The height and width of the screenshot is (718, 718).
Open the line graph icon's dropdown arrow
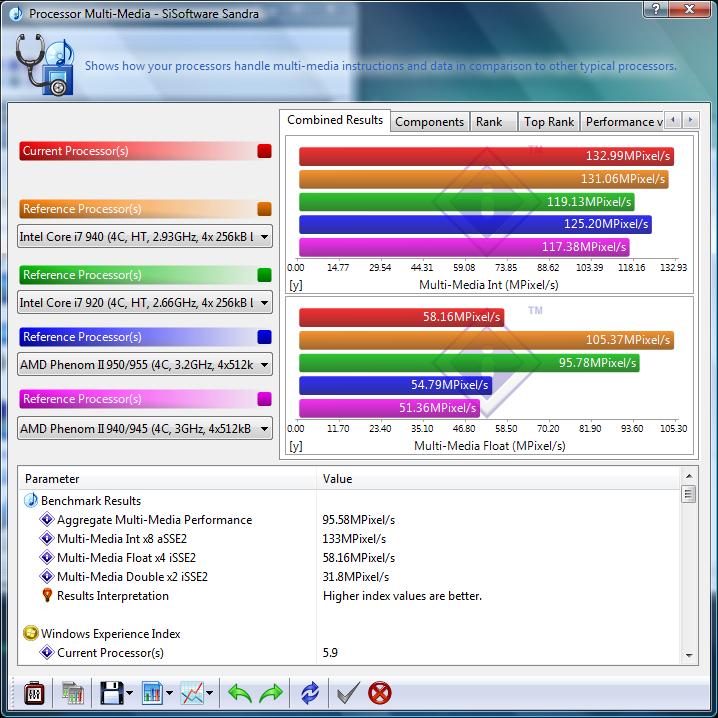pyautogui.click(x=209, y=693)
